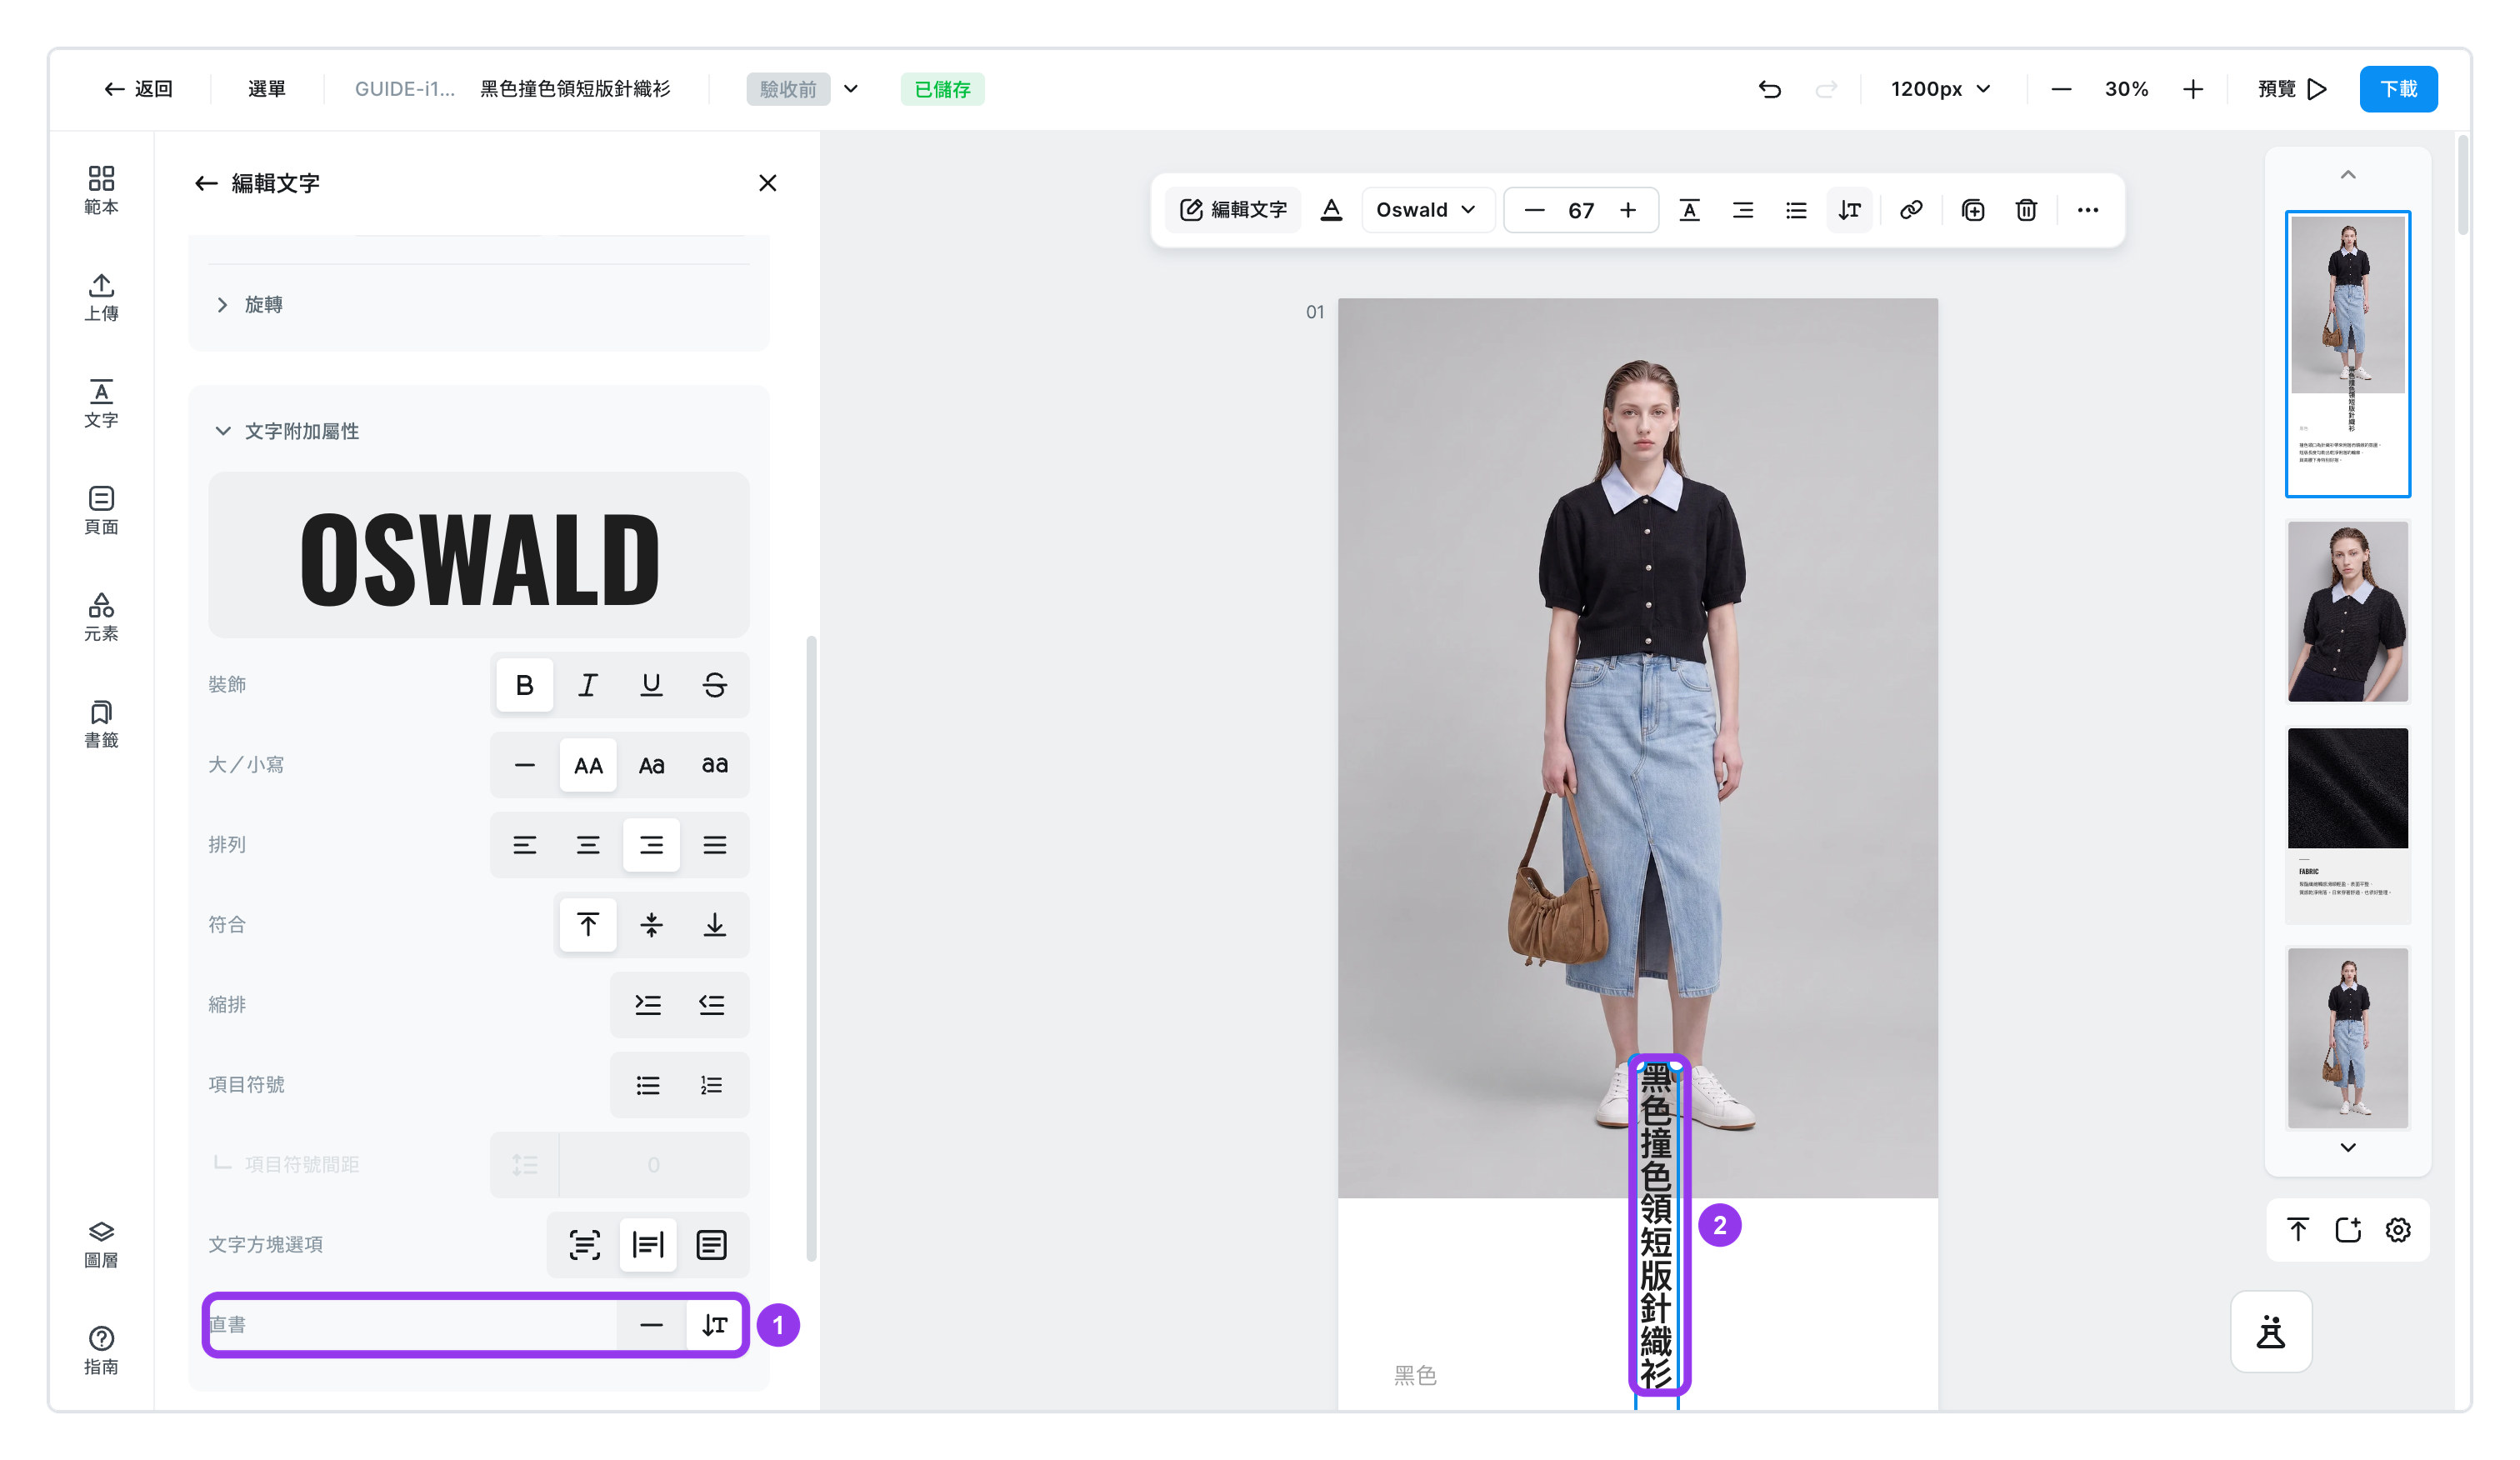Image resolution: width=2520 pixels, height=1460 pixels.
Task: Duplicate the selected text element
Action: point(1973,210)
